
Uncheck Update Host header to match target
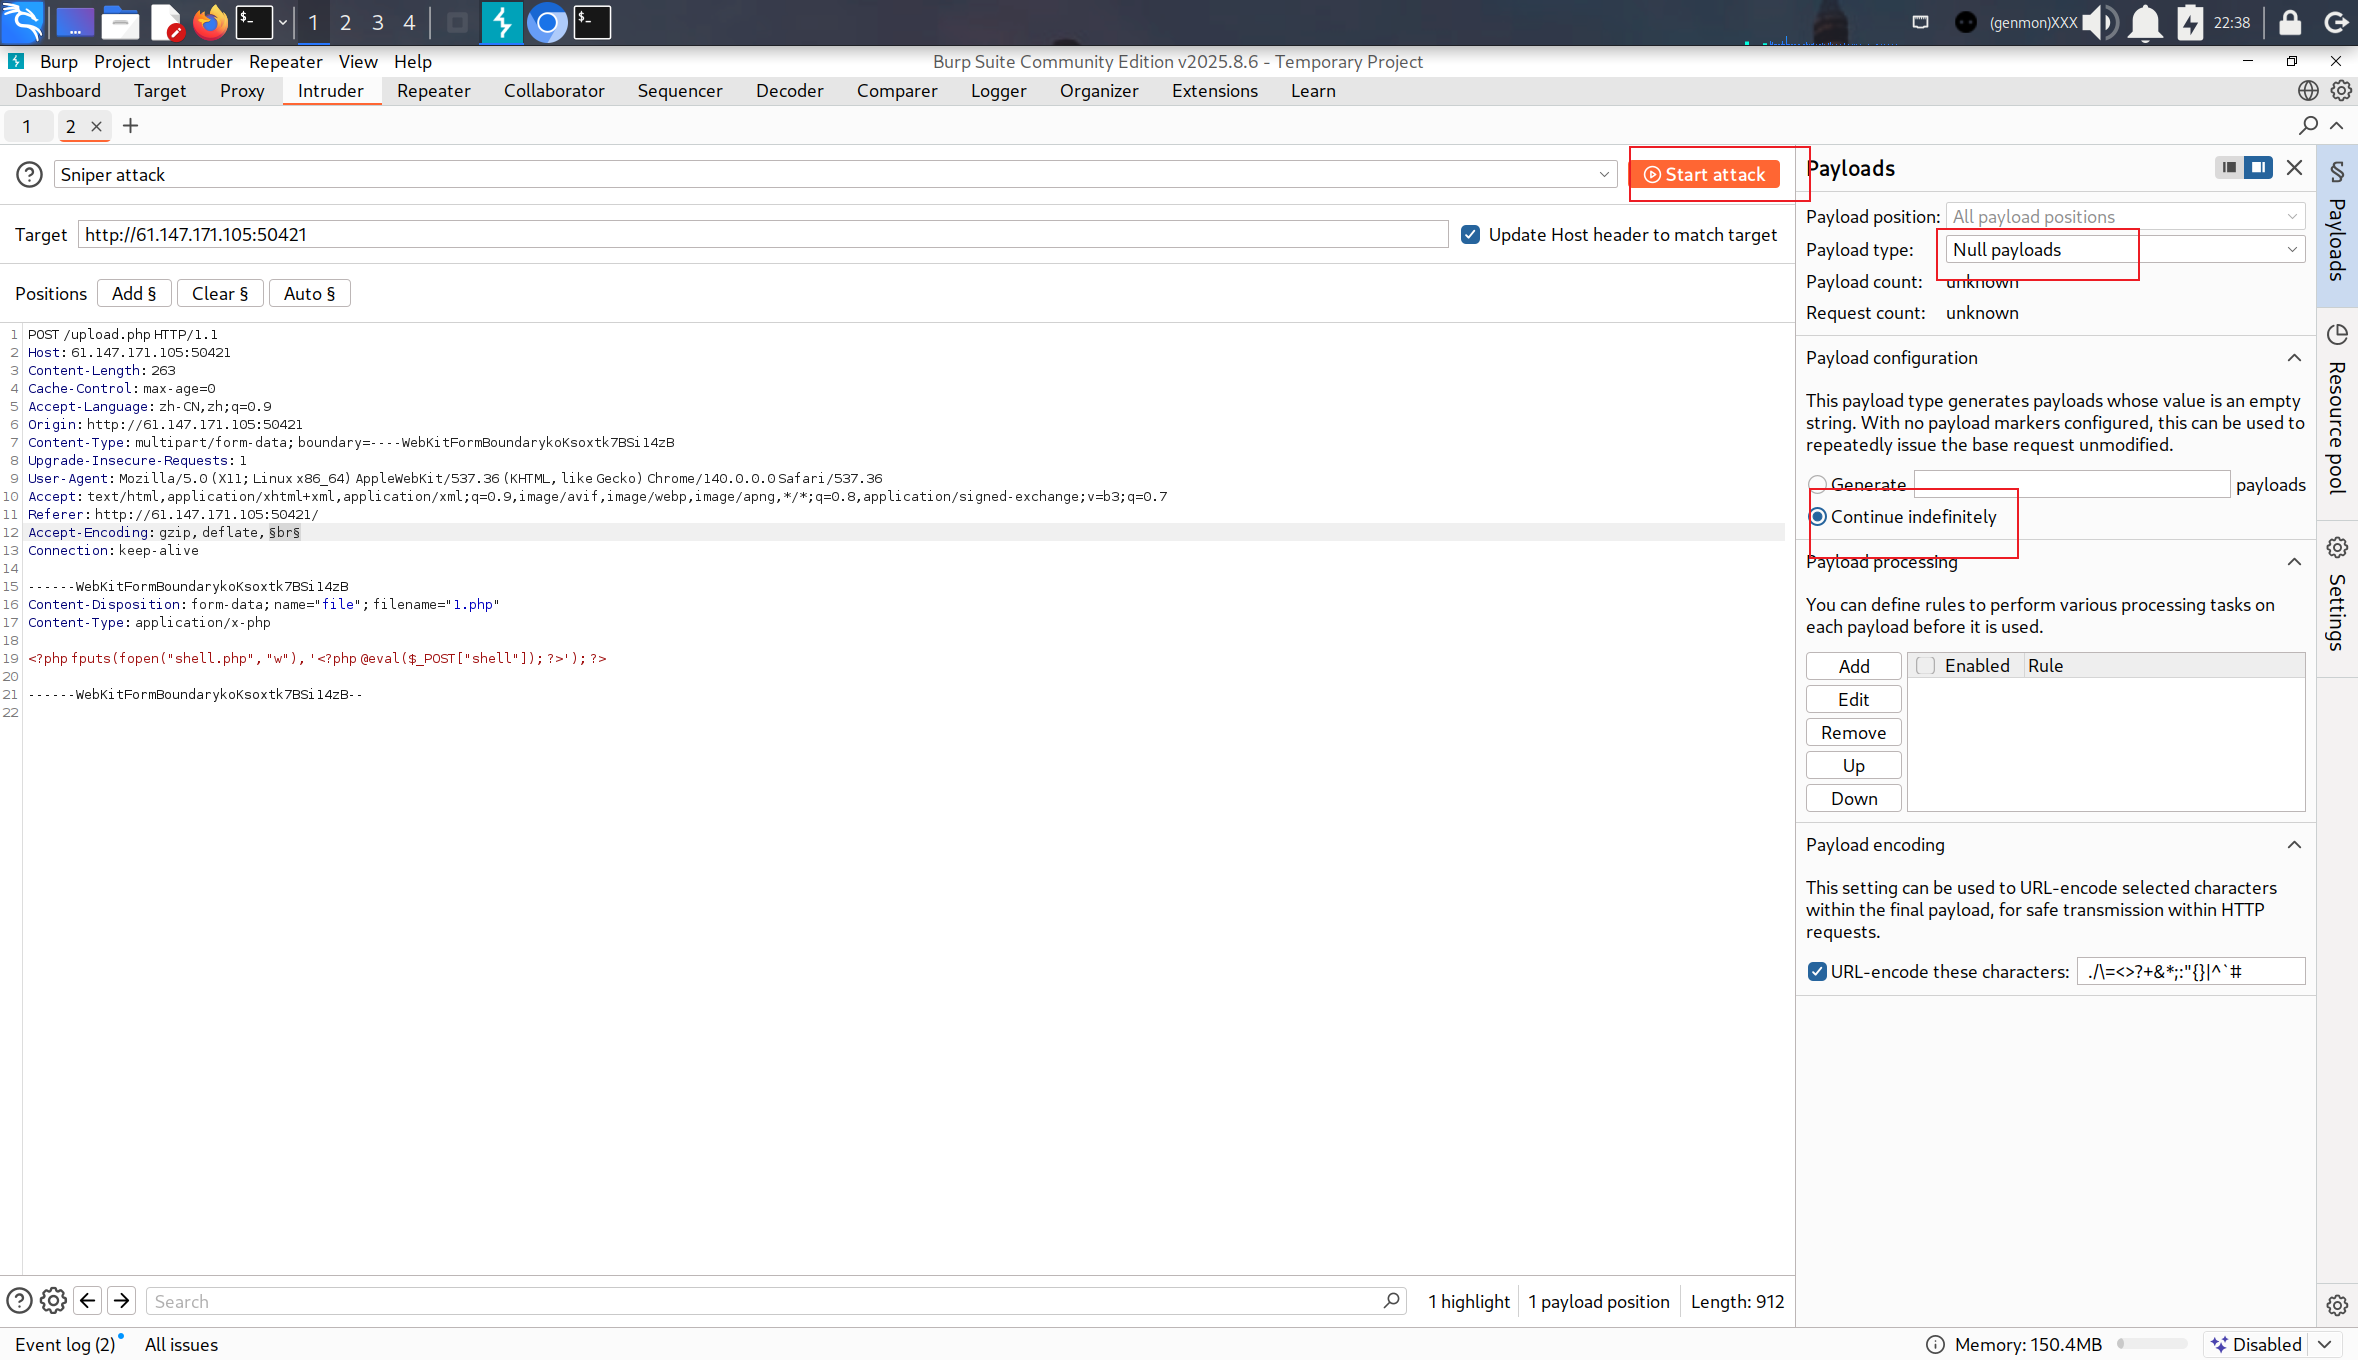[x=1470, y=235]
